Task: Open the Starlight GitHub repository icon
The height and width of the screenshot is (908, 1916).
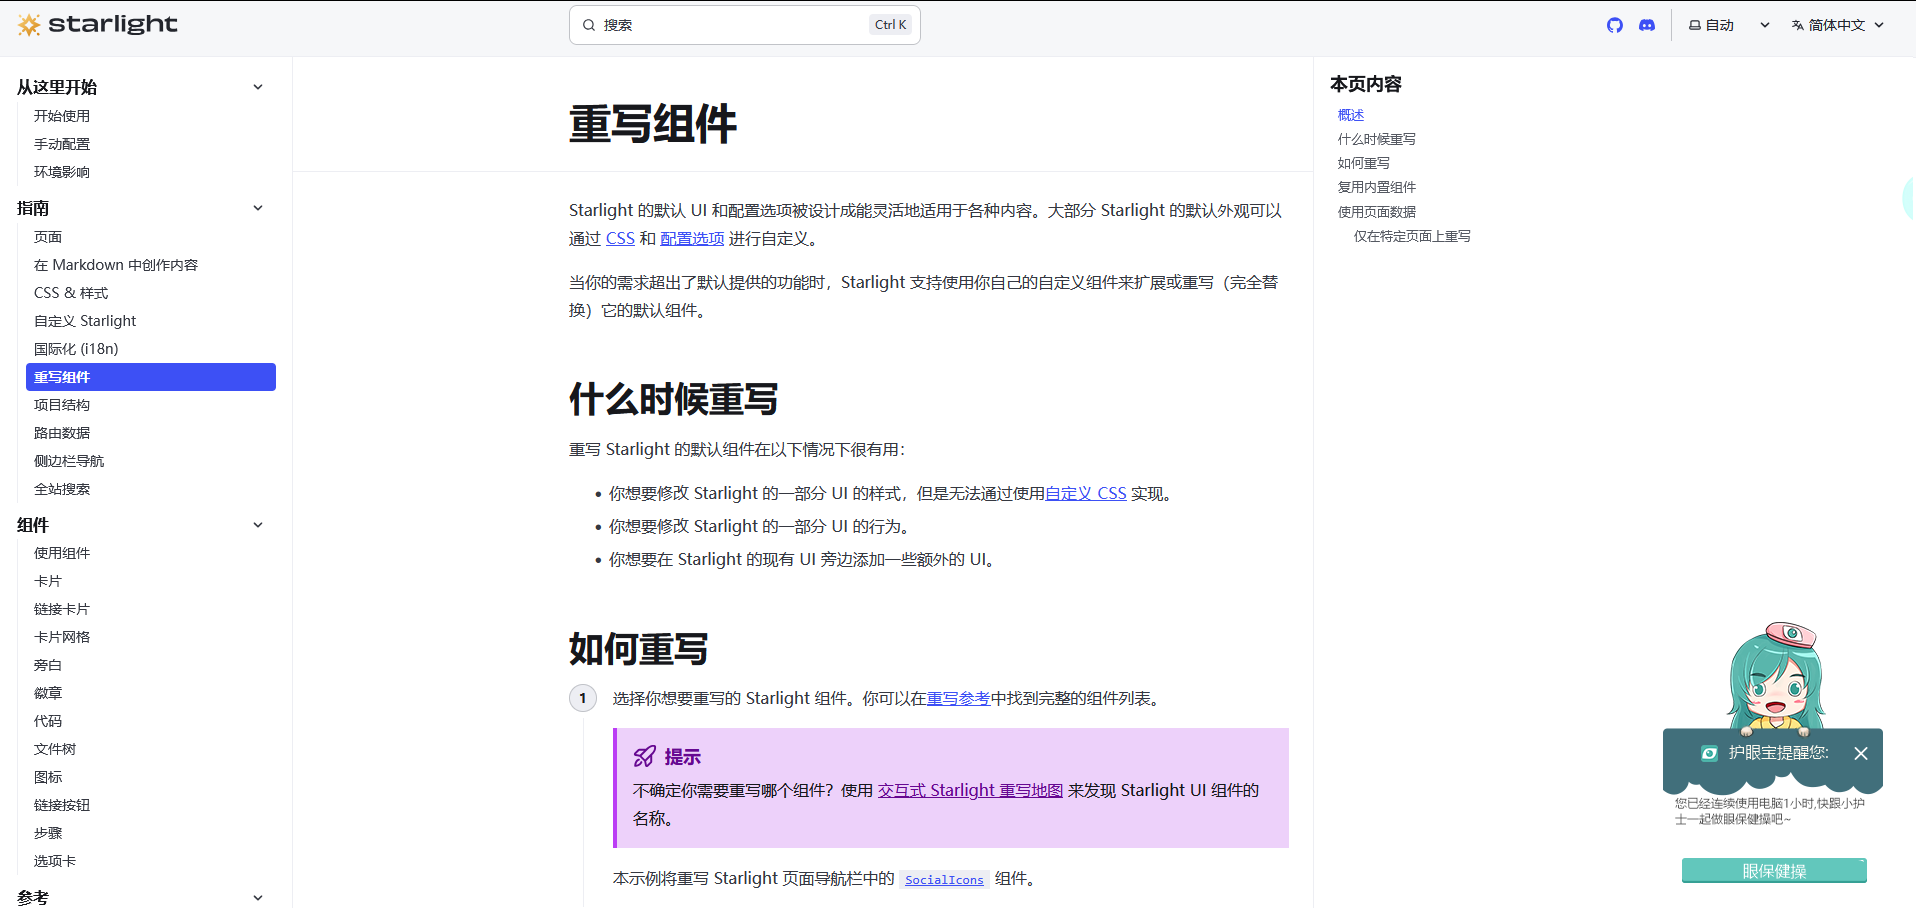Action: tap(1614, 24)
